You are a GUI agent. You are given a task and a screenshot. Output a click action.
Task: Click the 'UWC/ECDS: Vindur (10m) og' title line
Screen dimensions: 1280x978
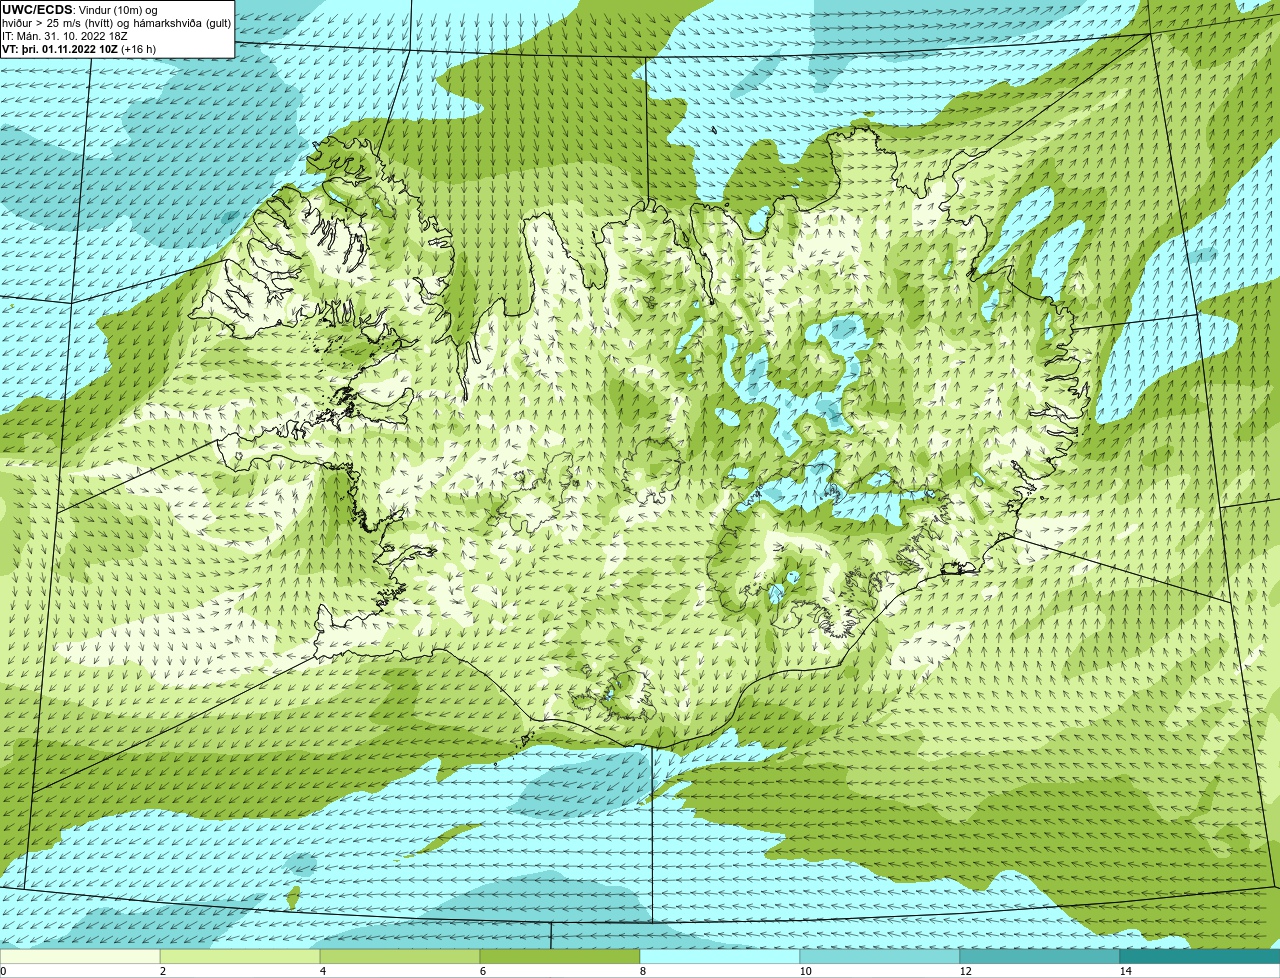(x=80, y=10)
